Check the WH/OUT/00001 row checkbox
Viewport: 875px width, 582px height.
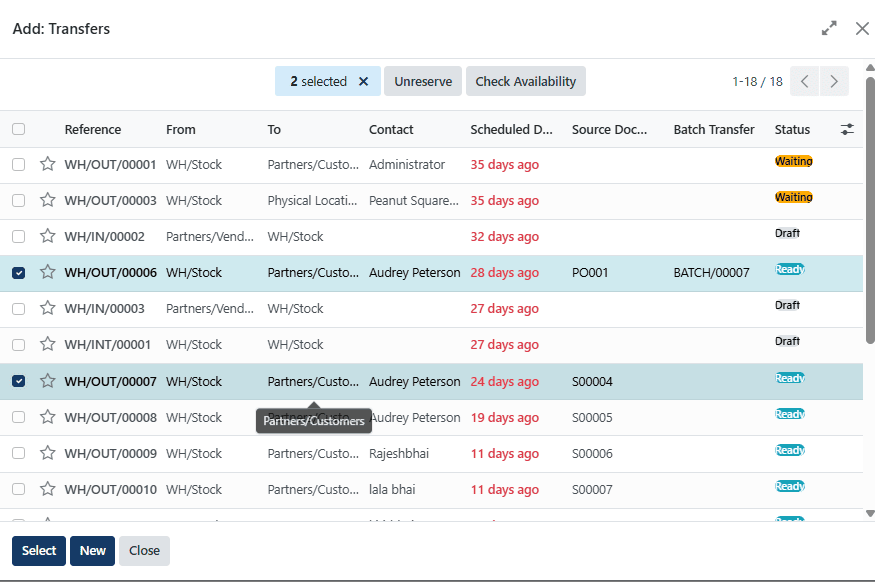pos(18,165)
